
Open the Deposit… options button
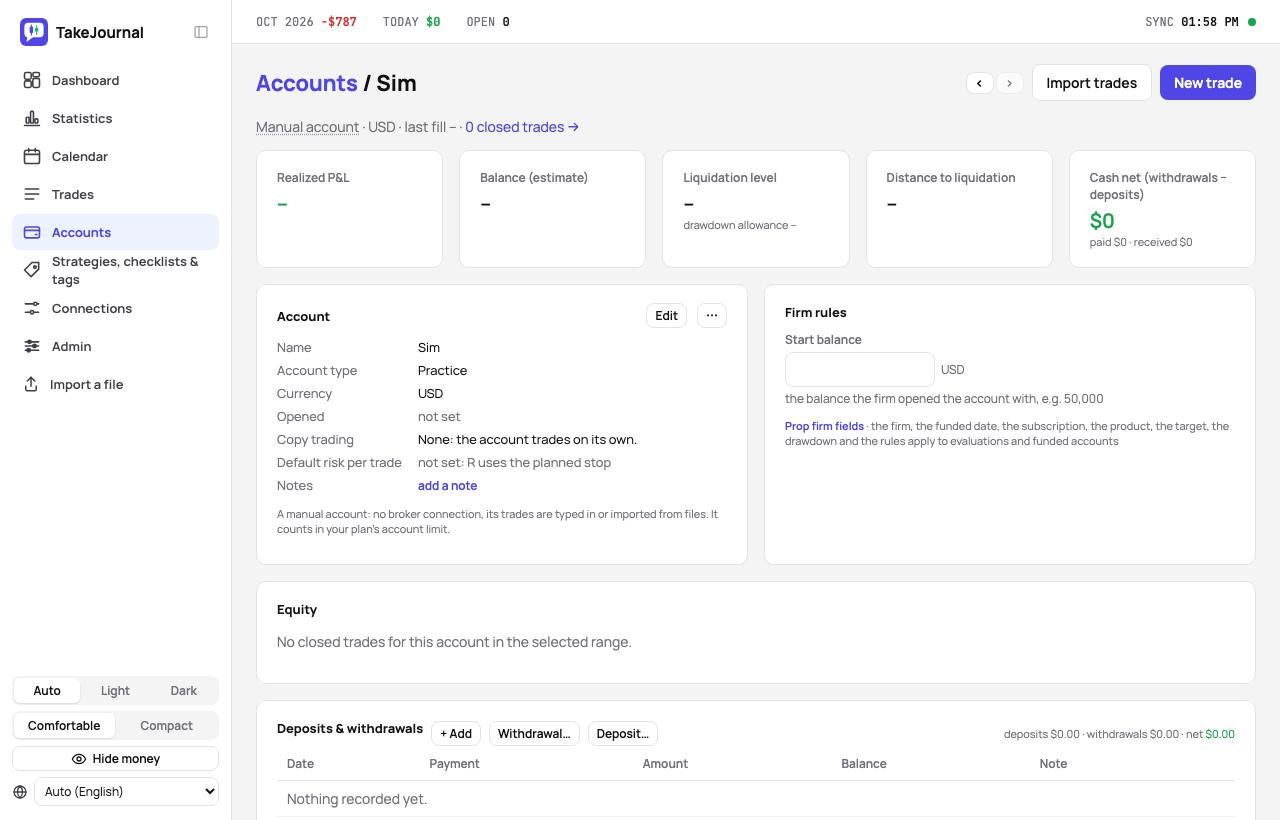click(623, 734)
